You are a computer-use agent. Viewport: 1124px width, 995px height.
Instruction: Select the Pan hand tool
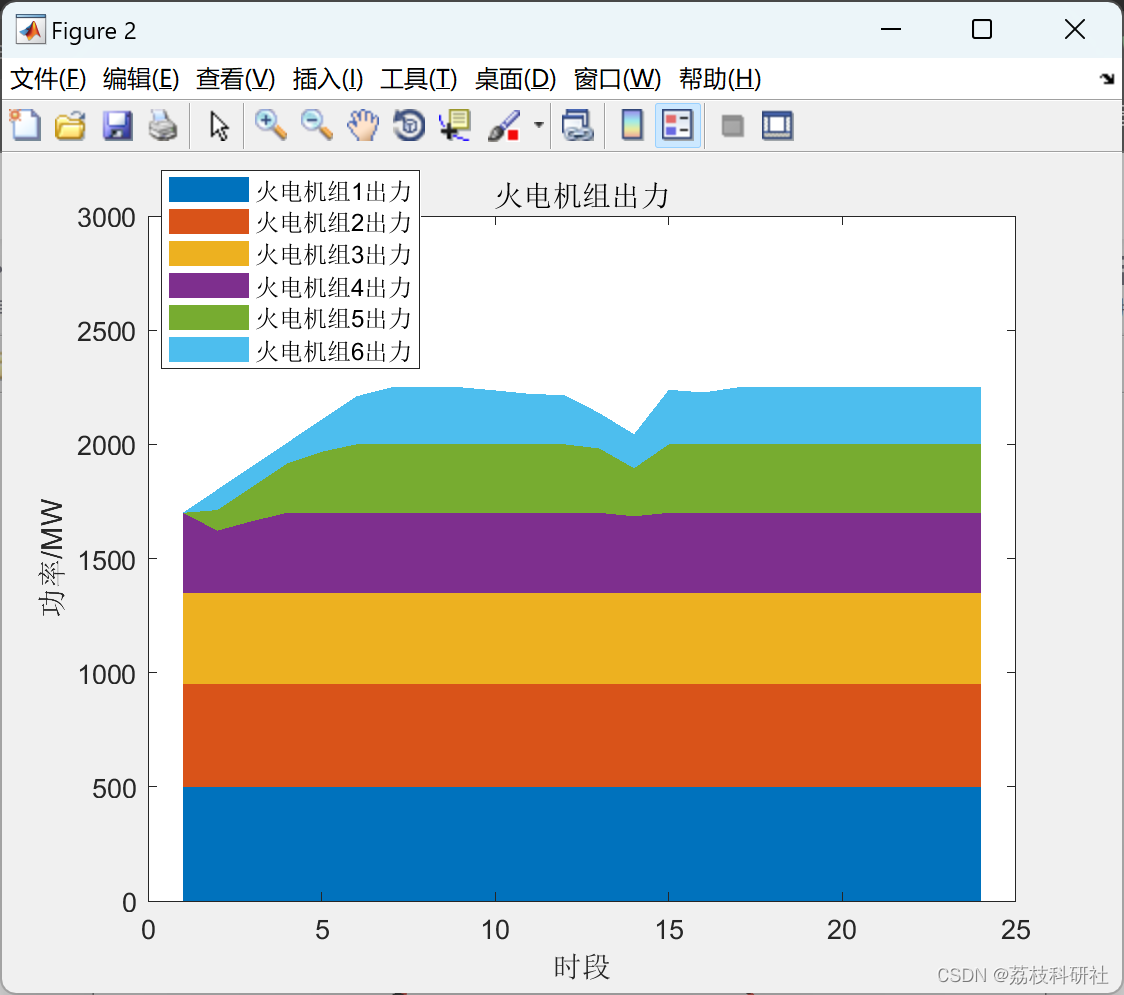[363, 125]
